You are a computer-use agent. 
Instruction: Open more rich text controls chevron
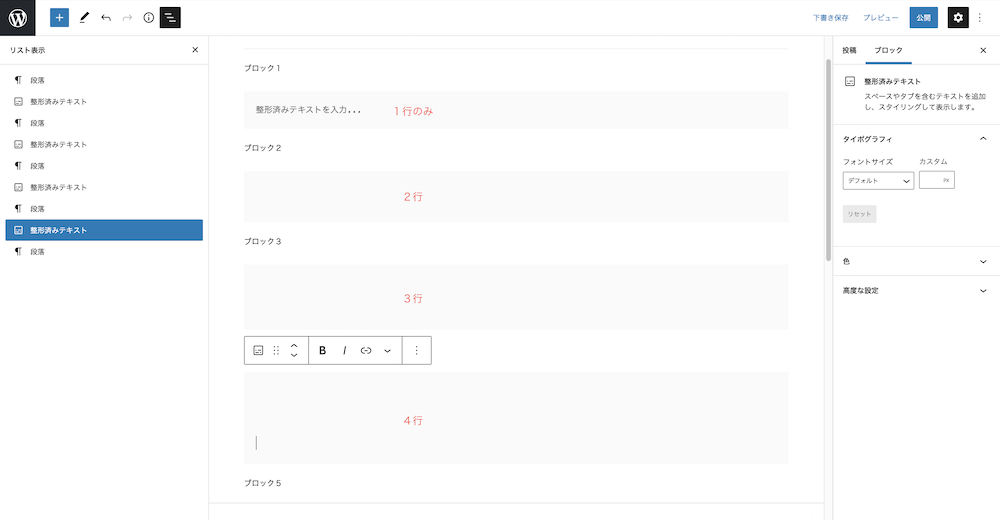coord(387,350)
